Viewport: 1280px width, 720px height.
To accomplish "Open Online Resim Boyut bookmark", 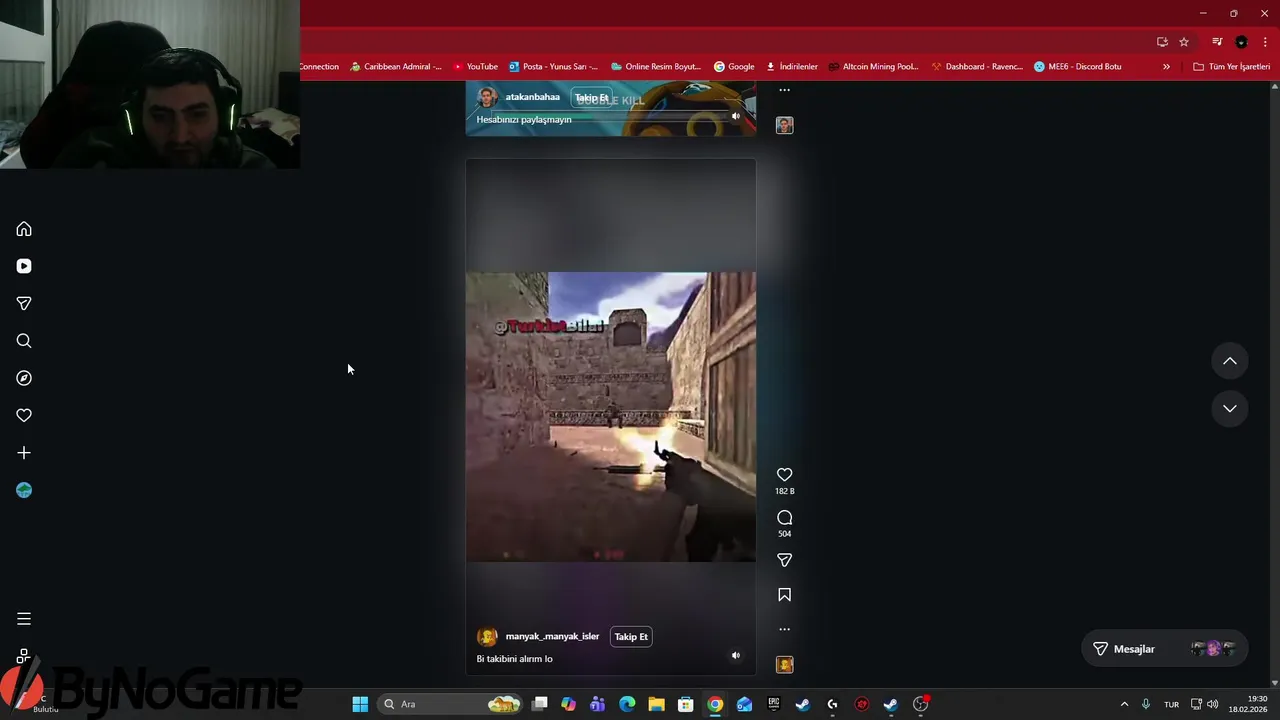I will 655,67.
